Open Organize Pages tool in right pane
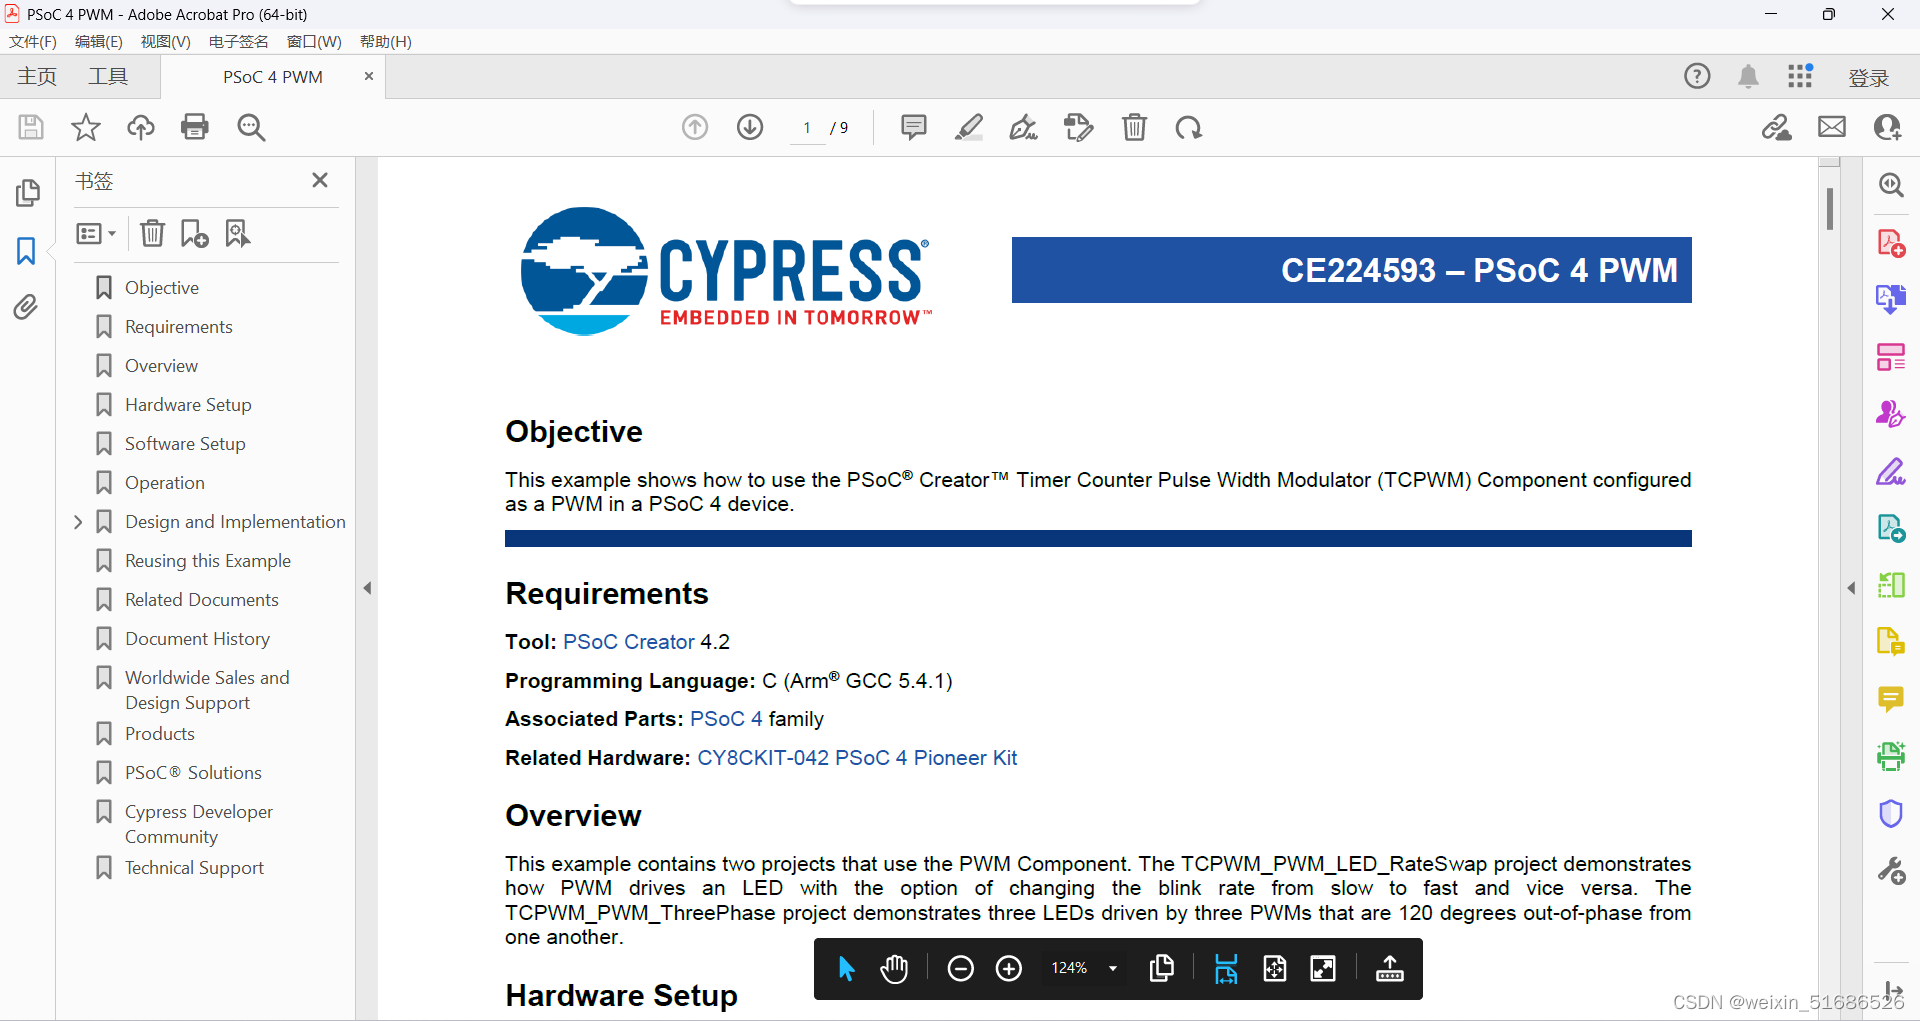The width and height of the screenshot is (1920, 1021). [1891, 357]
